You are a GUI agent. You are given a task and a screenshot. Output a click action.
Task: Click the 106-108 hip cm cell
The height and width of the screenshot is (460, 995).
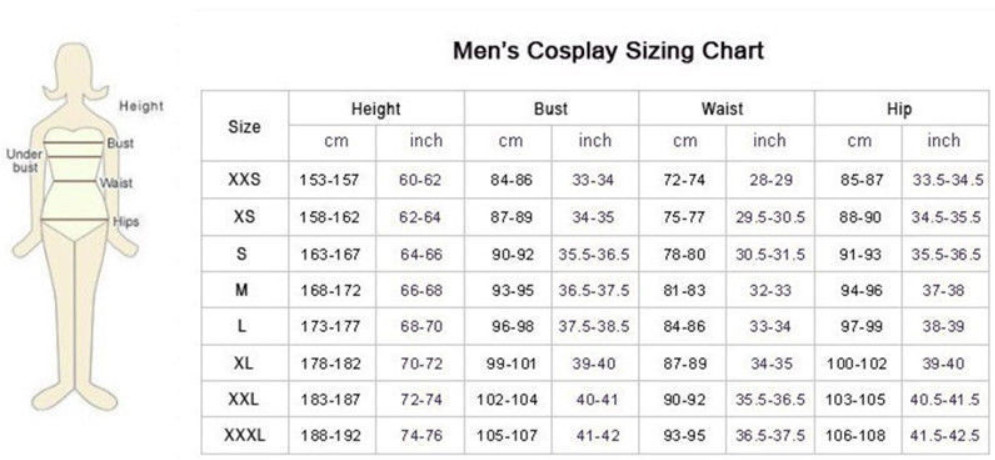pyautogui.click(x=857, y=435)
